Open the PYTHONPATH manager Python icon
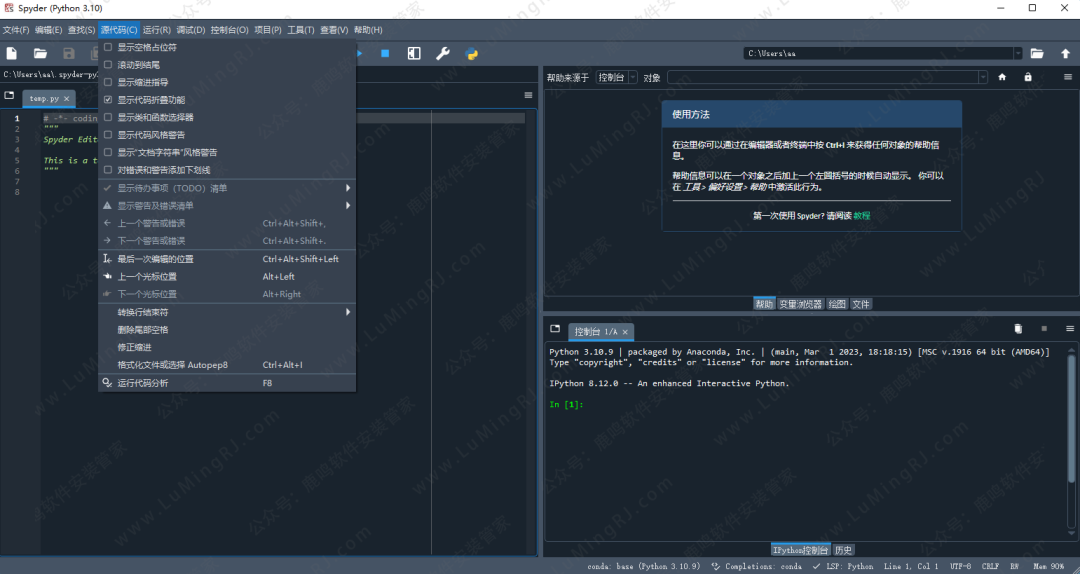 (471, 53)
